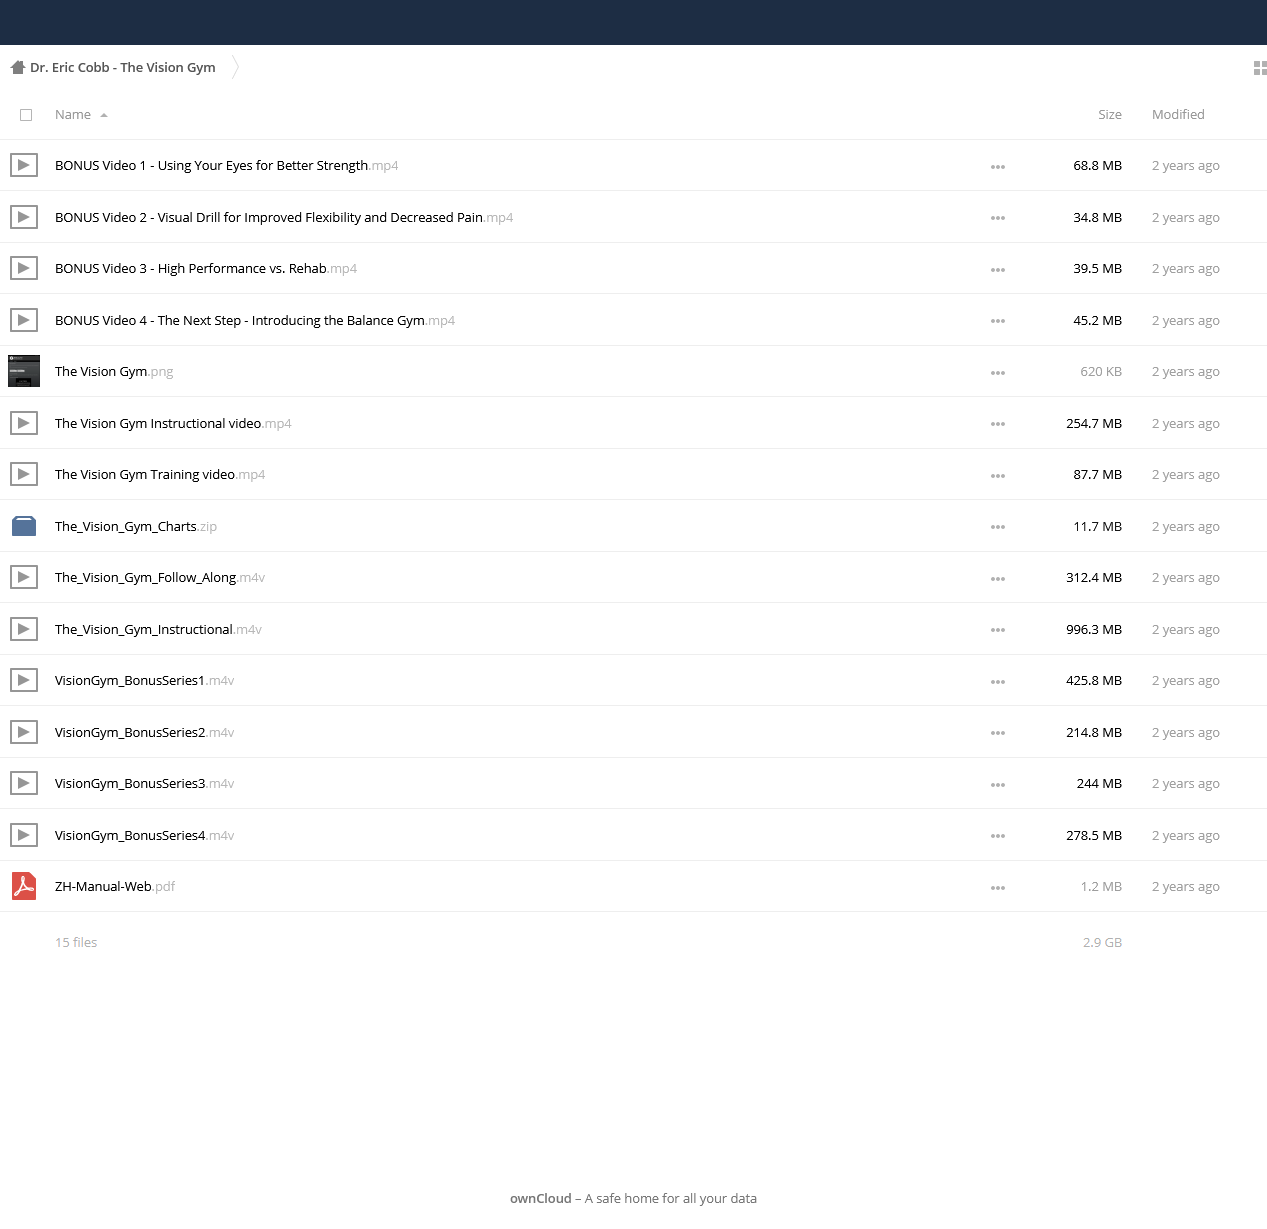This screenshot has width=1267, height=1229.
Task: Open actions menu for BONUS Video 4
Action: click(x=998, y=321)
